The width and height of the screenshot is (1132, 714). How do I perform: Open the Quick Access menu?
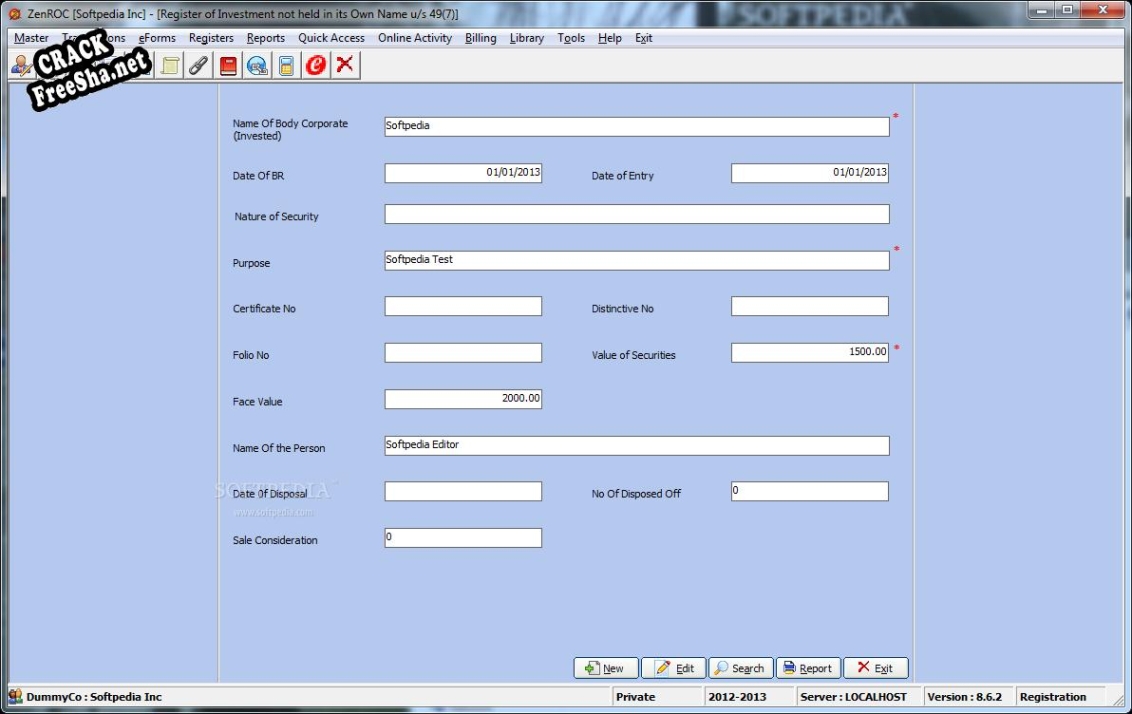click(x=331, y=38)
